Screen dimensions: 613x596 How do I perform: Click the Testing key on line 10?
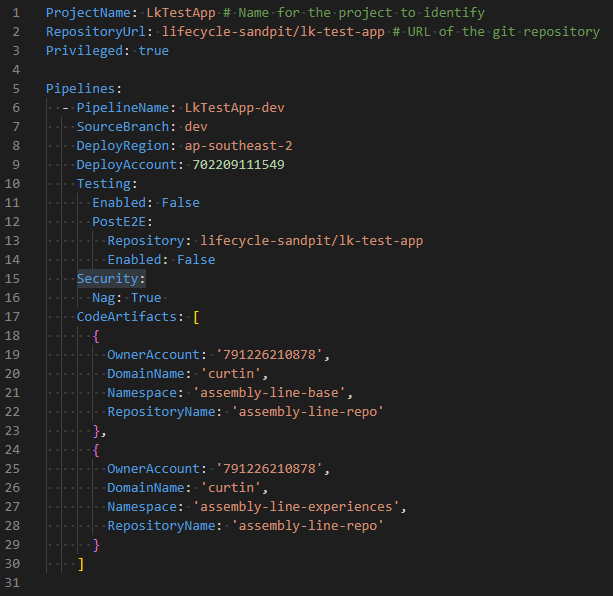click(104, 184)
